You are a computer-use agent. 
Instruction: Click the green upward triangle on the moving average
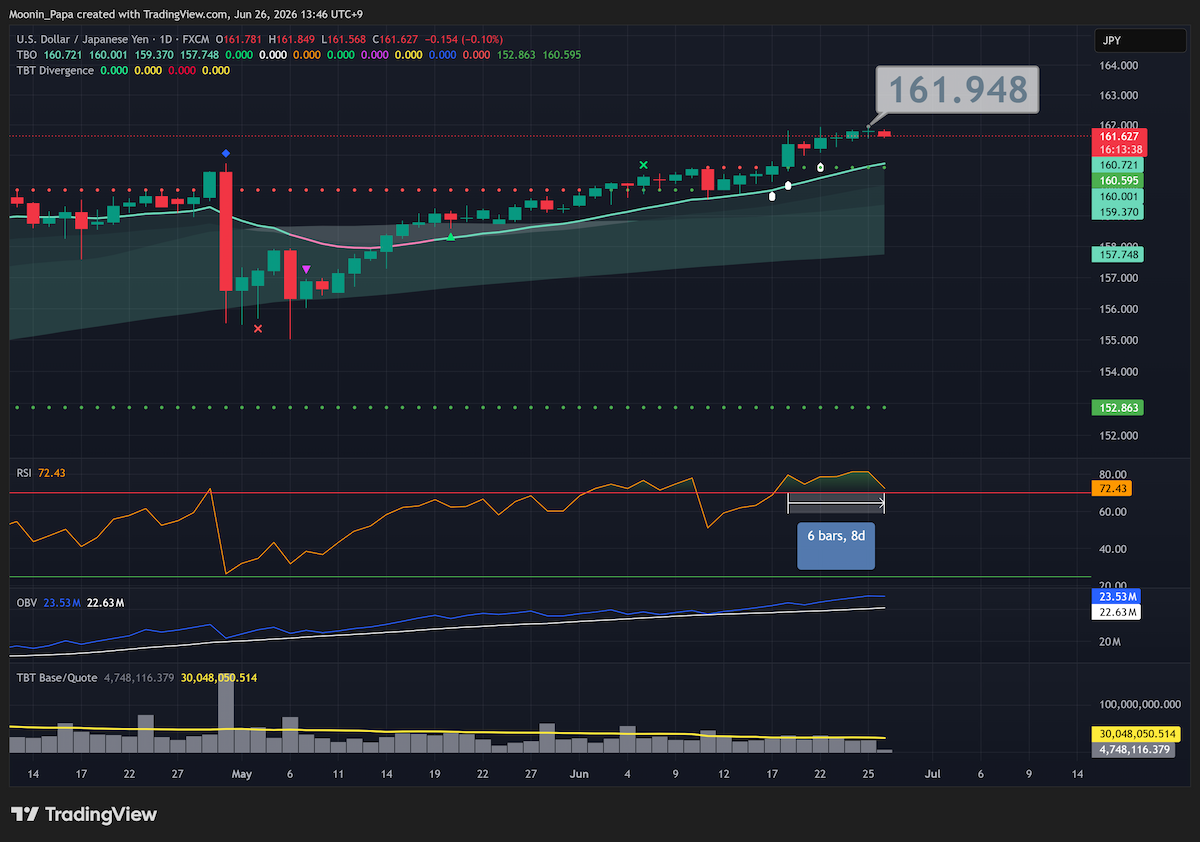451,236
